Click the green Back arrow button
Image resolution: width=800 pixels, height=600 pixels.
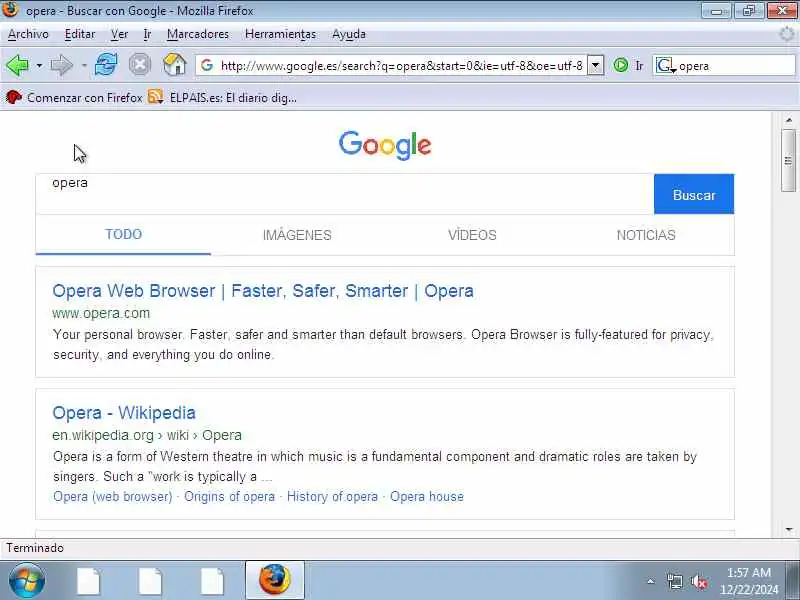point(17,66)
